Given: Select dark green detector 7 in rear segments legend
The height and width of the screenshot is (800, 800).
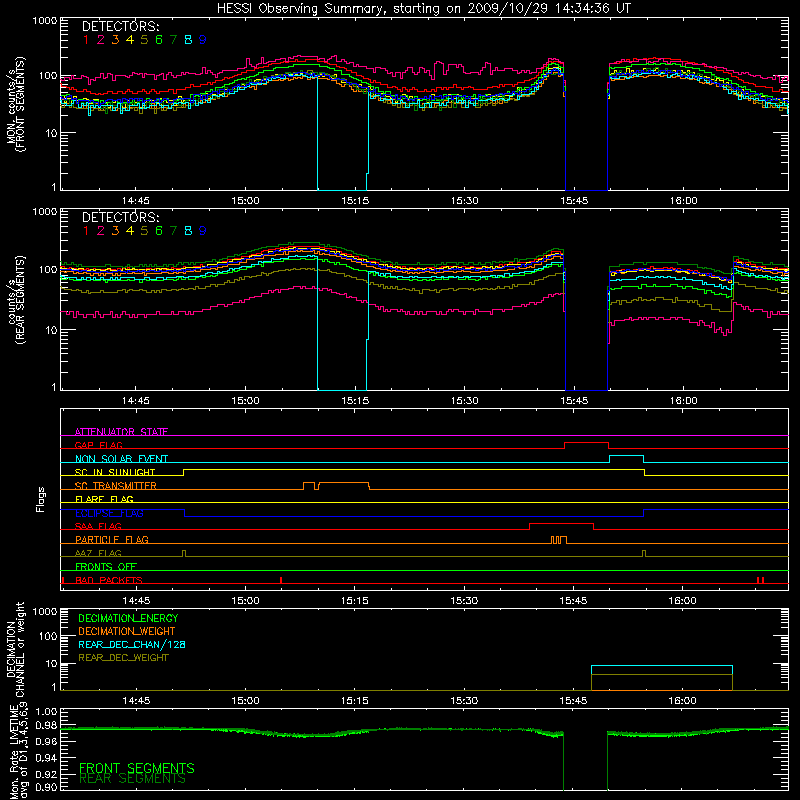Looking at the screenshot, I should [x=173, y=231].
